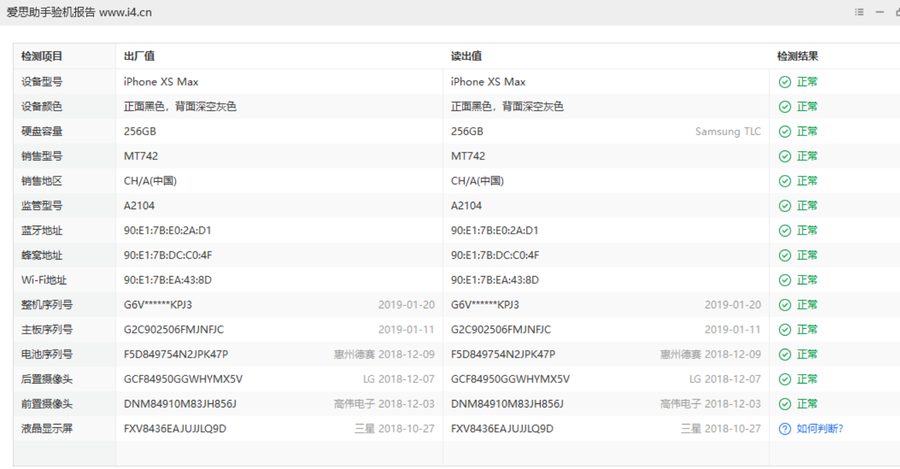Select the 主板序列号 row label
This screenshot has height=469, width=900.
47,330
